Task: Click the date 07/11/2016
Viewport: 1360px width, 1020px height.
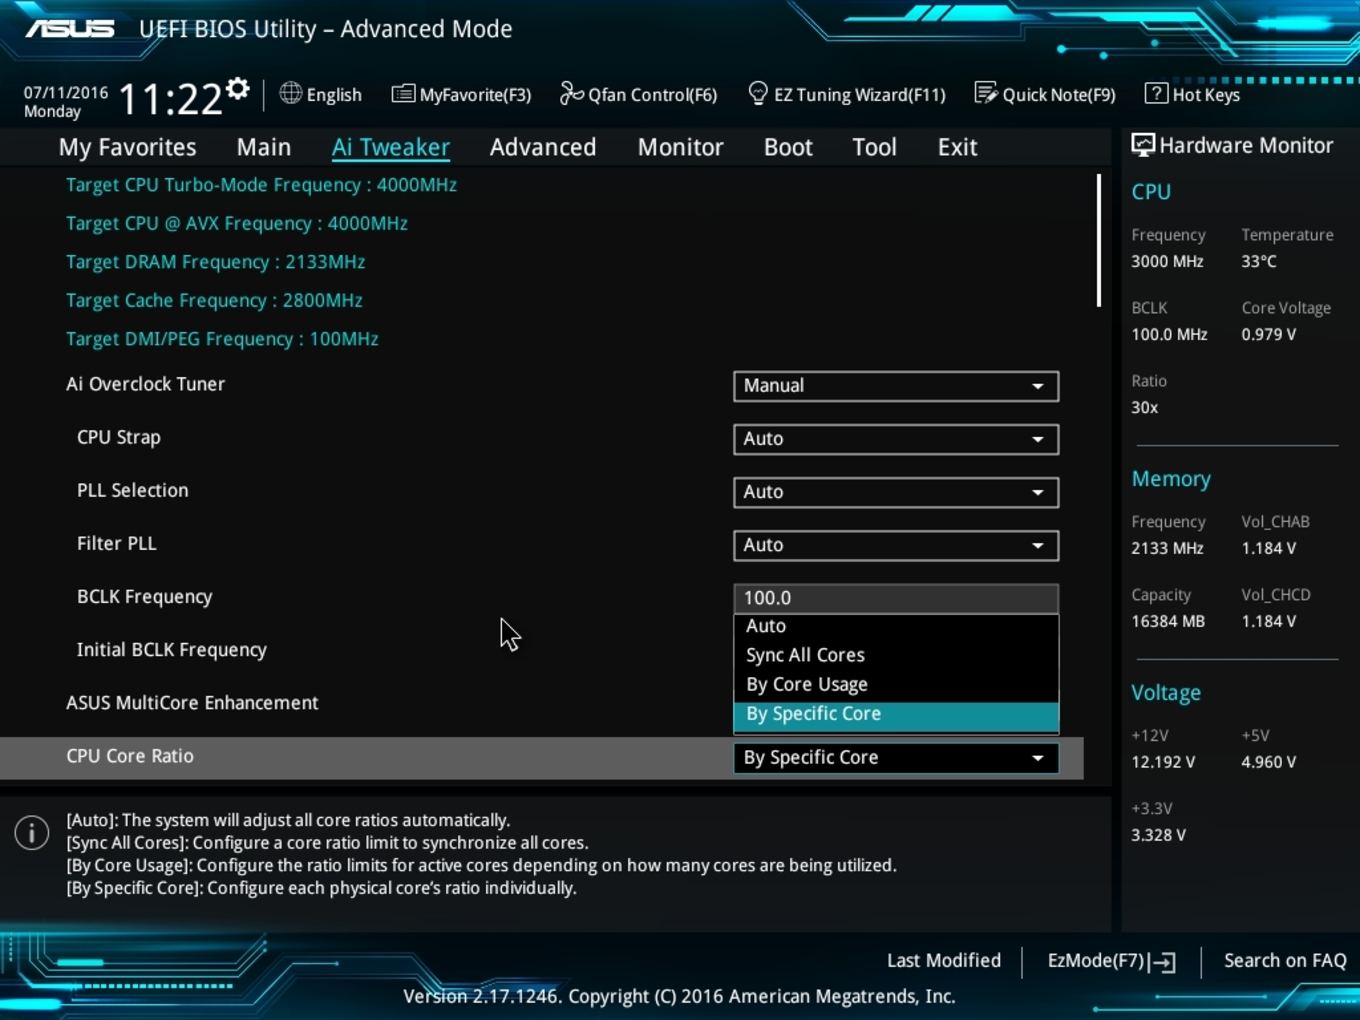Action: coord(66,92)
